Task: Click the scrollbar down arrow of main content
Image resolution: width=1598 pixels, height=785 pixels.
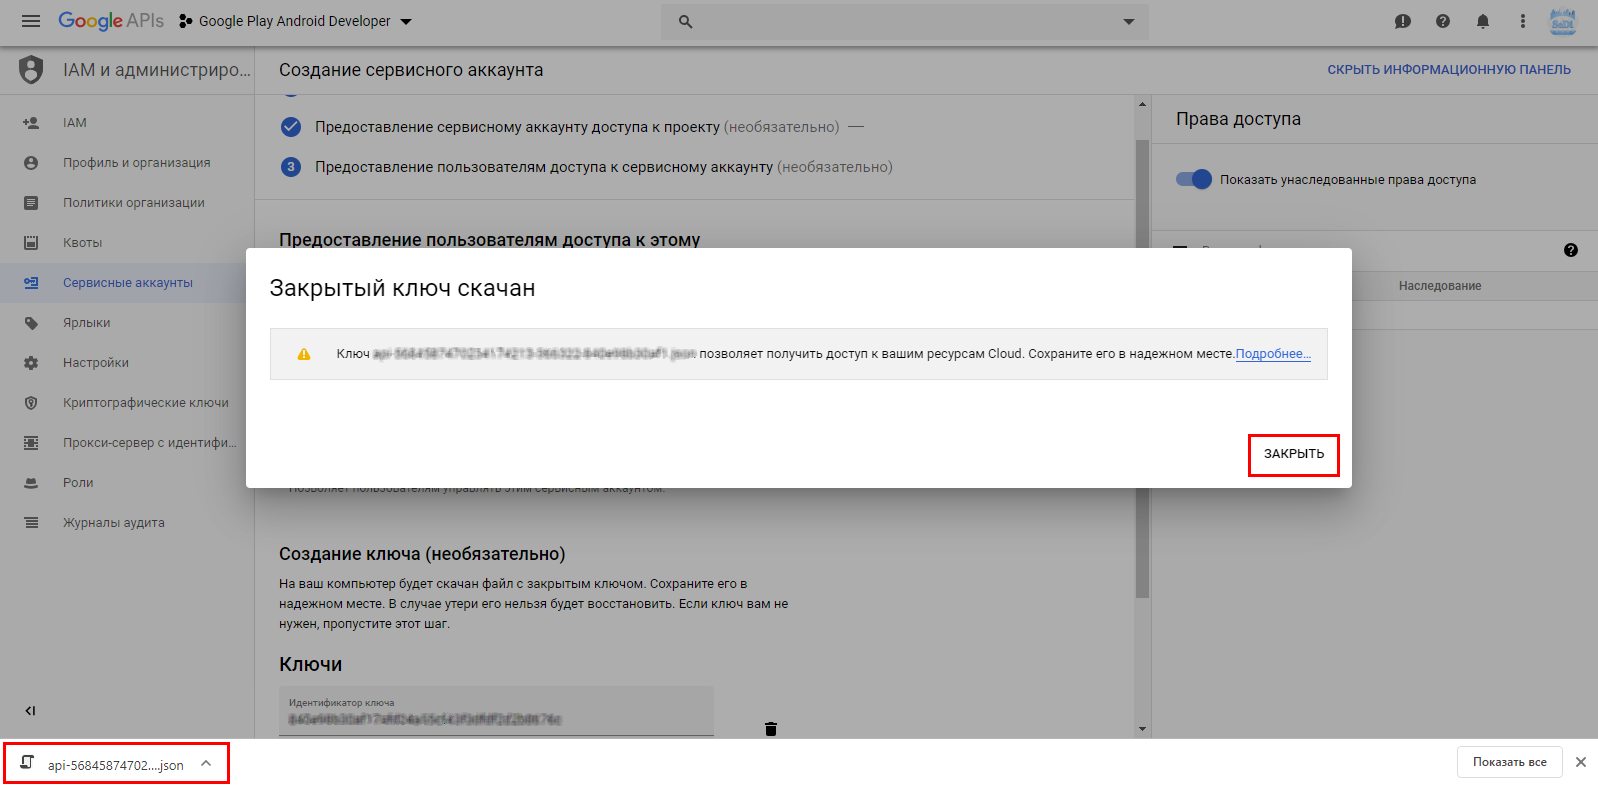Action: coord(1142,729)
